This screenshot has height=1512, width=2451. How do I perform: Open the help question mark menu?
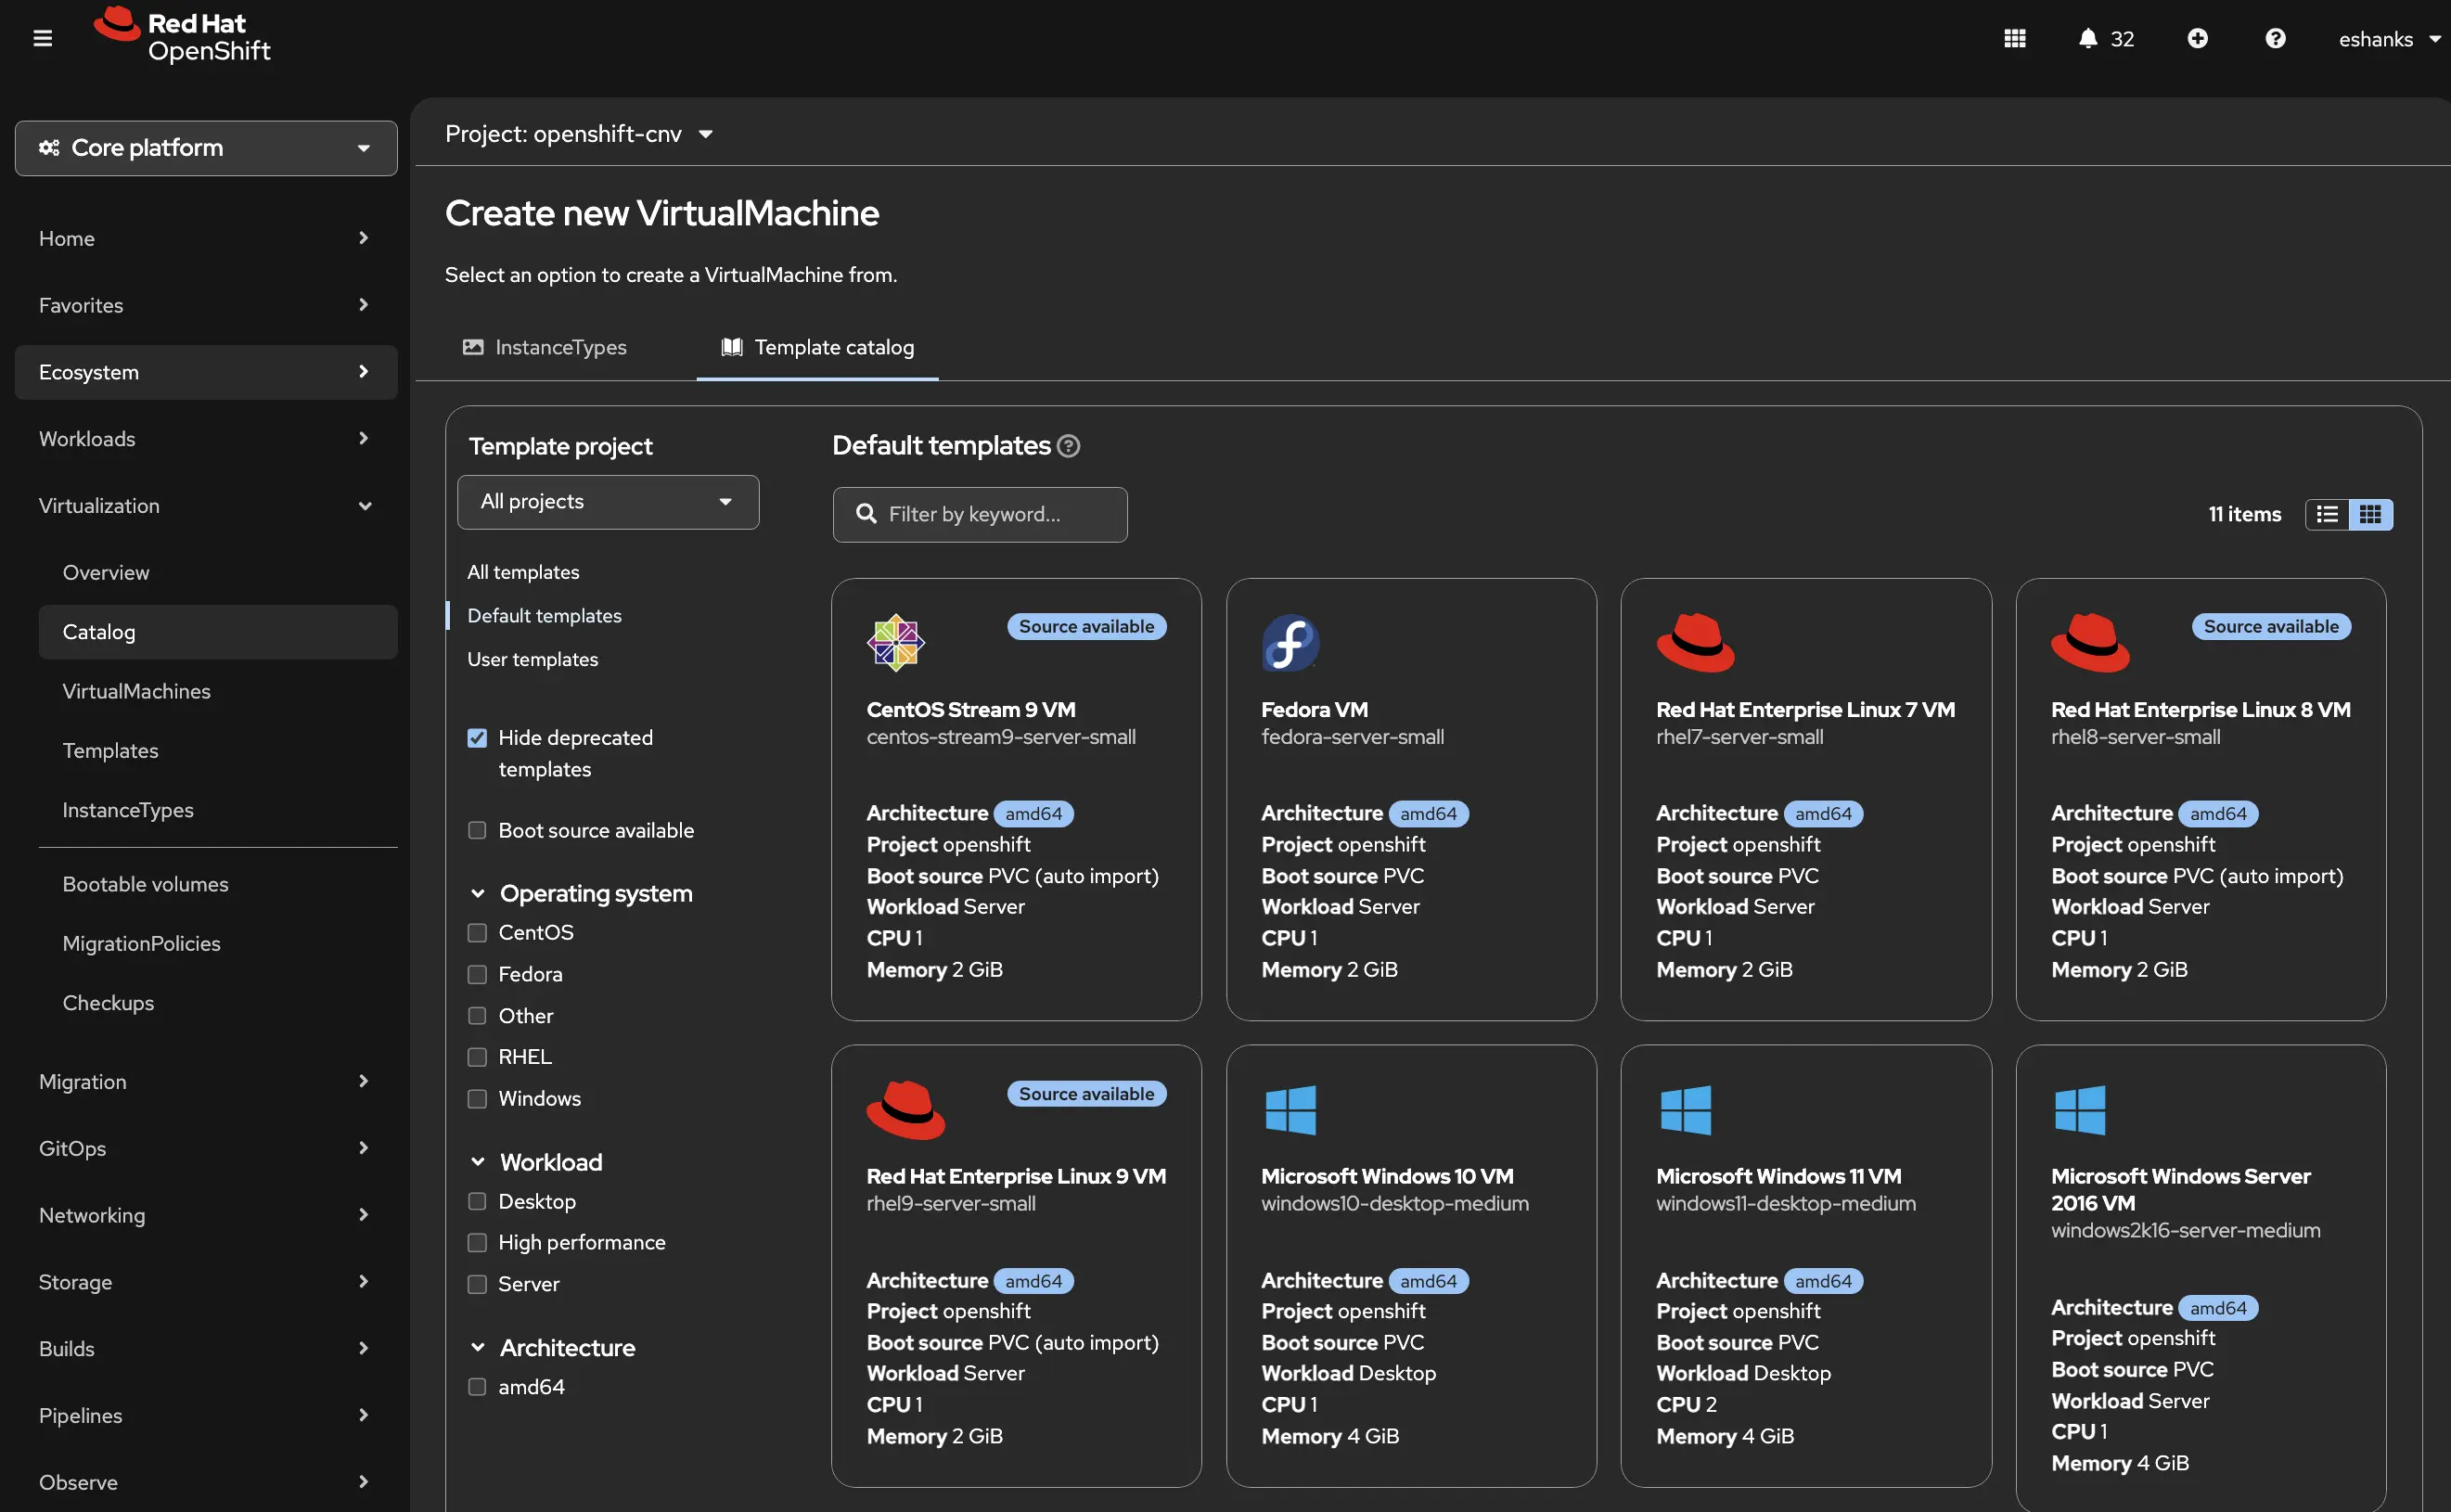point(2275,38)
